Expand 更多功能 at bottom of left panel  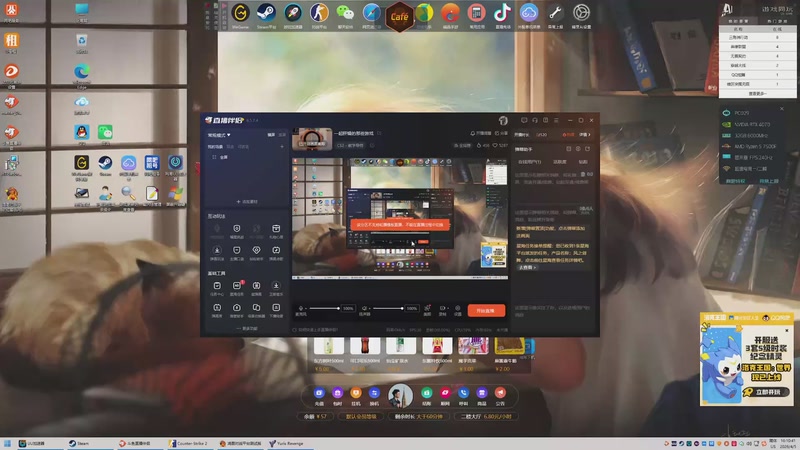[x=247, y=329]
